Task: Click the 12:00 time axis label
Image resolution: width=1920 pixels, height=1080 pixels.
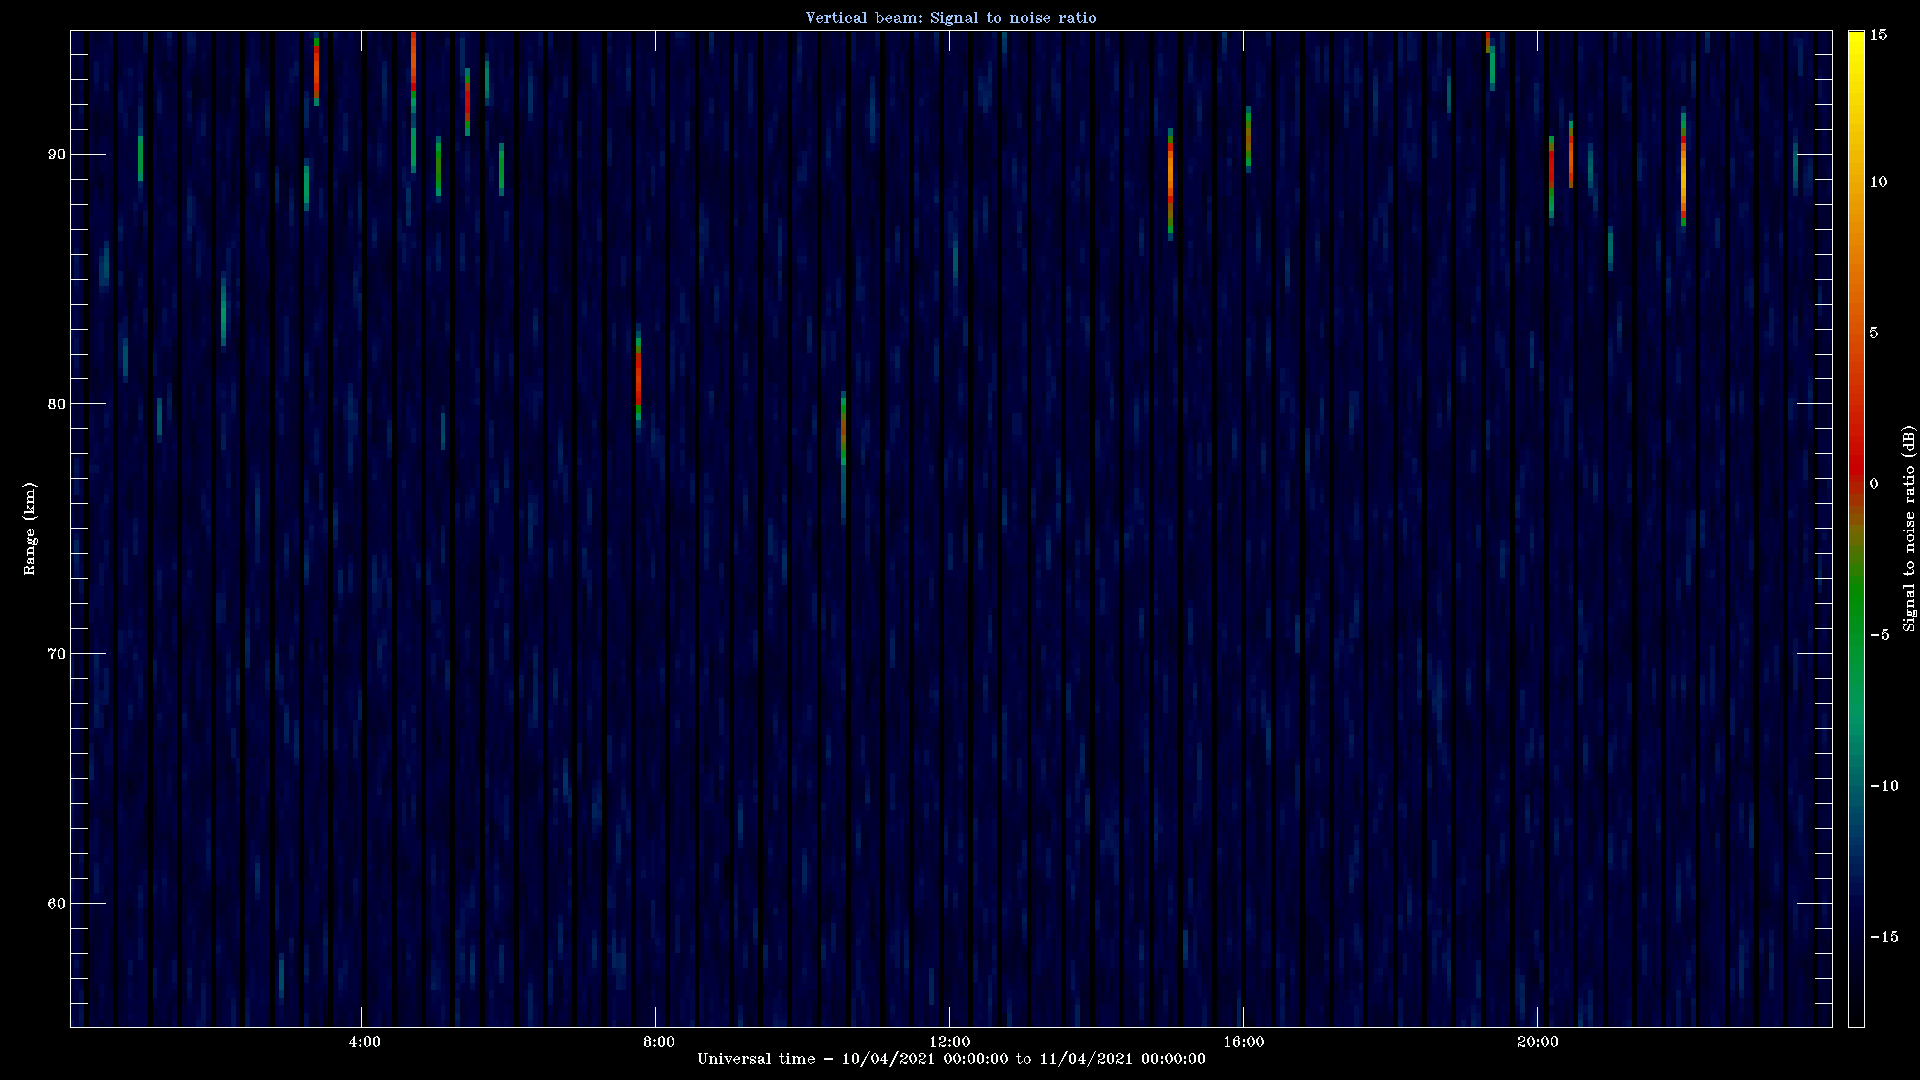Action: (949, 1041)
